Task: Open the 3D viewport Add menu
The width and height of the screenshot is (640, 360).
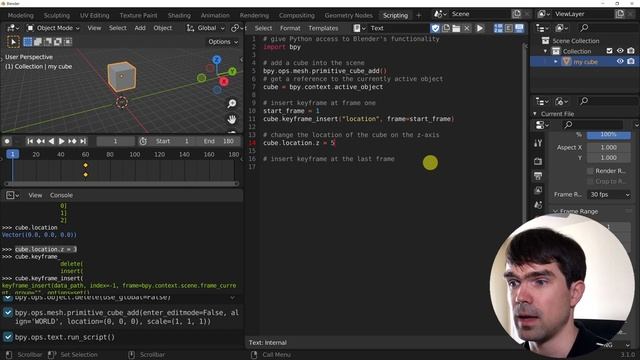Action: pyautogui.click(x=140, y=28)
